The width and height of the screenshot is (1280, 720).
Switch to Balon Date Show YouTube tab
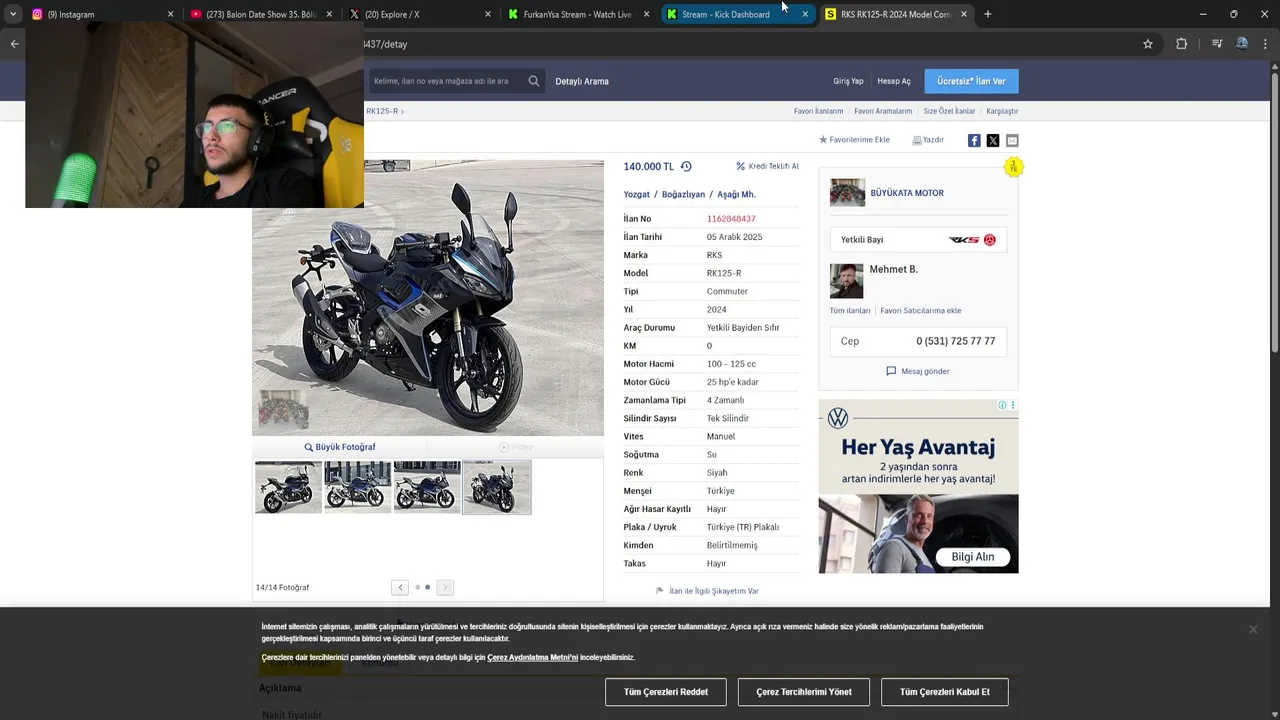click(262, 14)
